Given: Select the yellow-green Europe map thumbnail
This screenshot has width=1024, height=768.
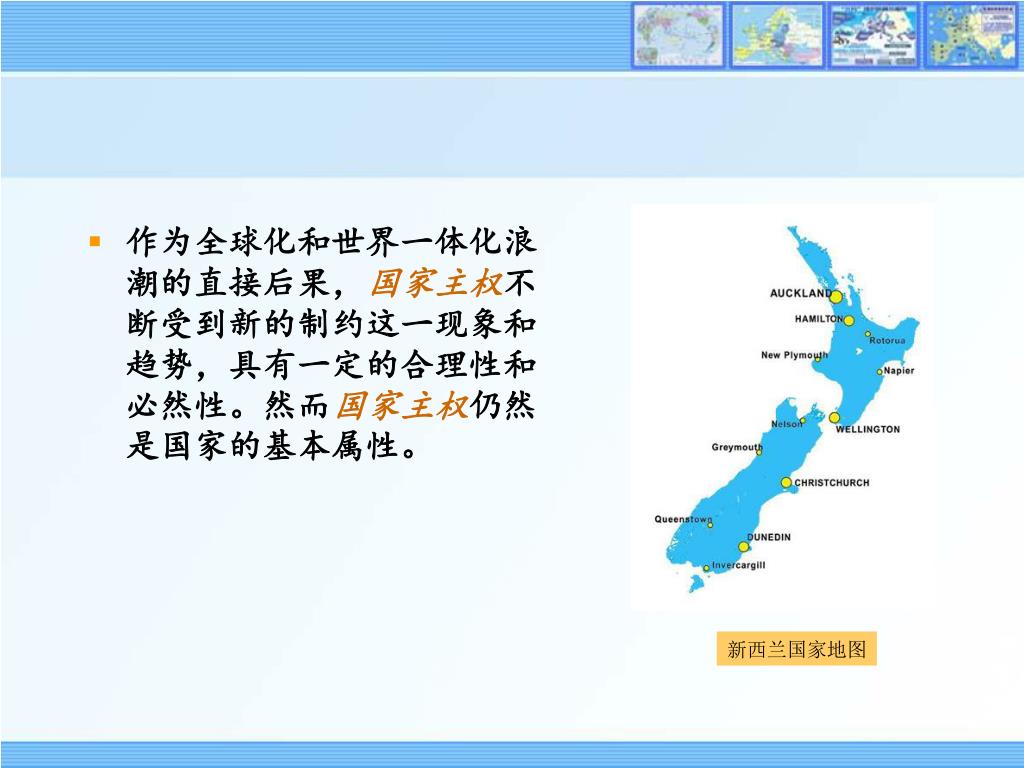Looking at the screenshot, I should [x=777, y=35].
